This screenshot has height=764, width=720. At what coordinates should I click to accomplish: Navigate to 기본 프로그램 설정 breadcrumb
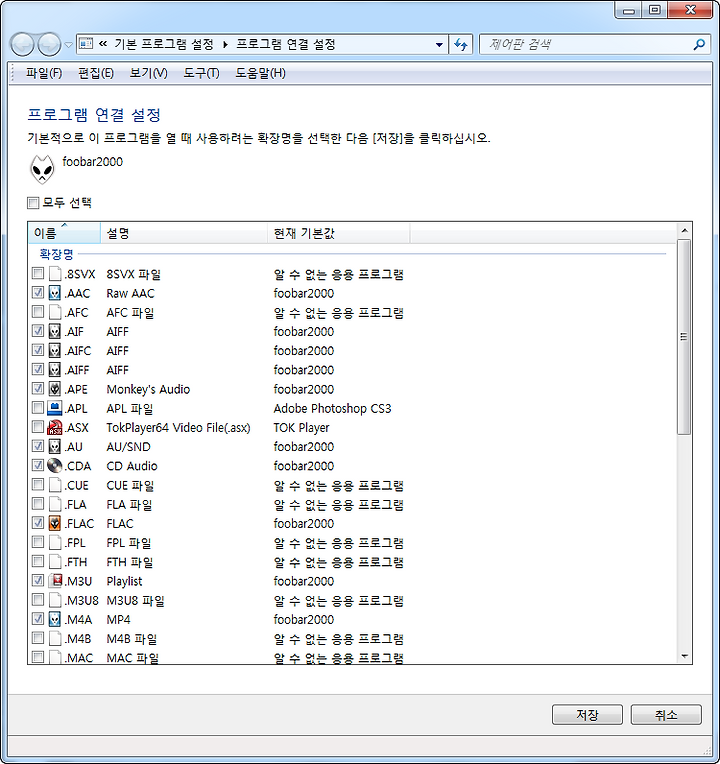(164, 44)
